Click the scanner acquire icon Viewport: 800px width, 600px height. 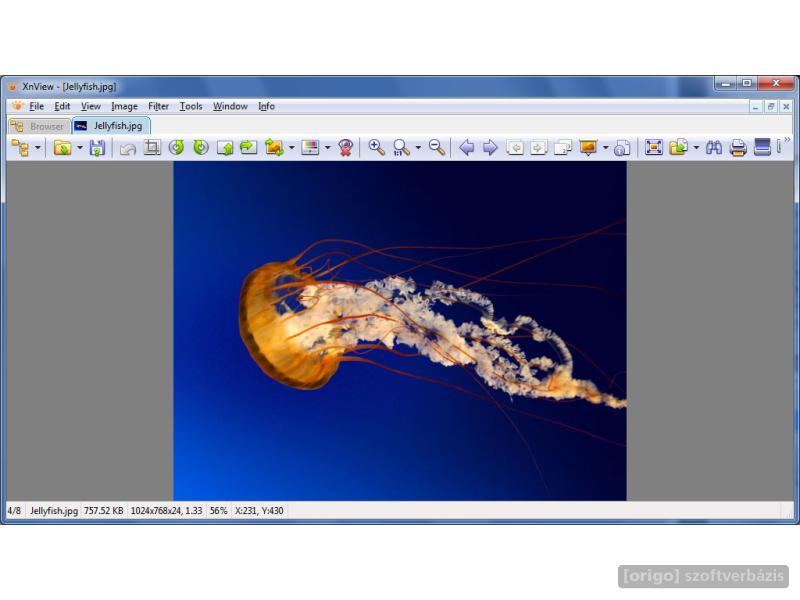pyautogui.click(x=762, y=148)
